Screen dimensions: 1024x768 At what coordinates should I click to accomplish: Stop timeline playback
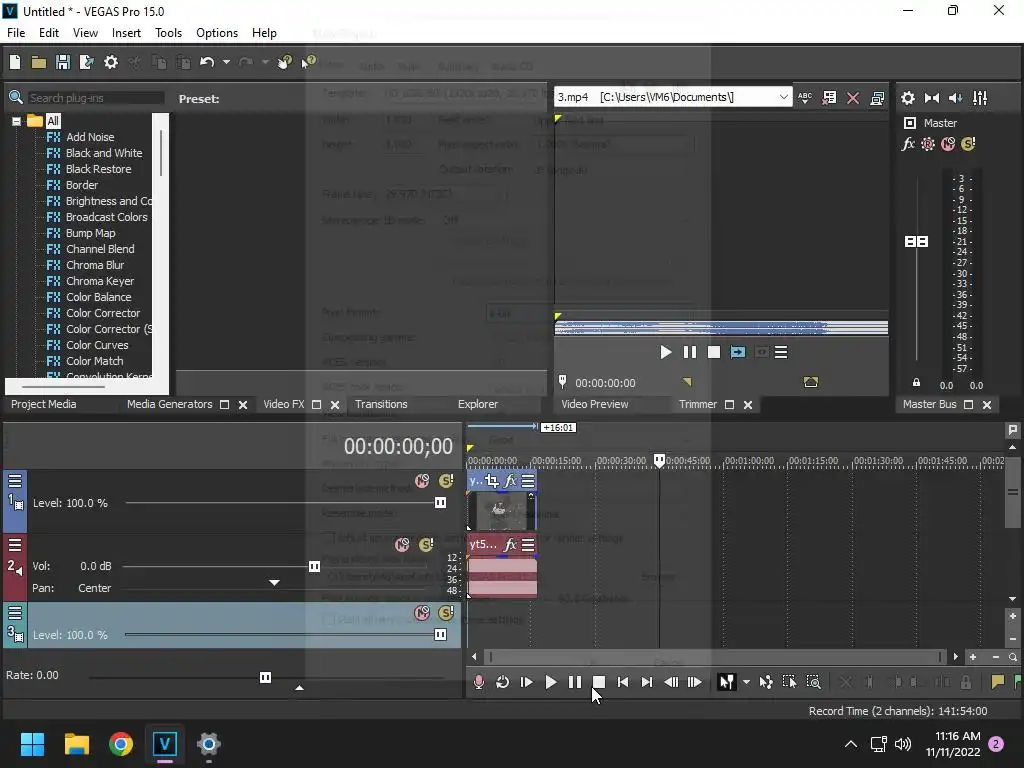click(x=599, y=682)
